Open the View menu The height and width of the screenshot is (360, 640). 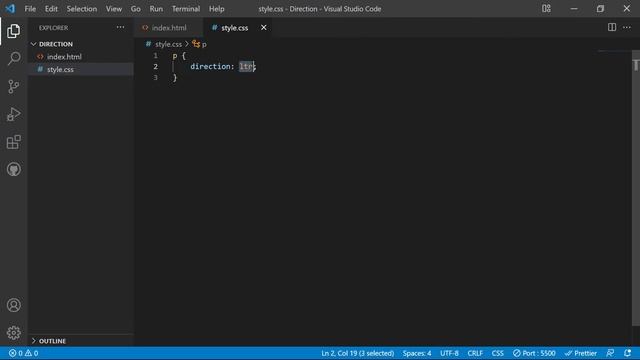point(114,9)
